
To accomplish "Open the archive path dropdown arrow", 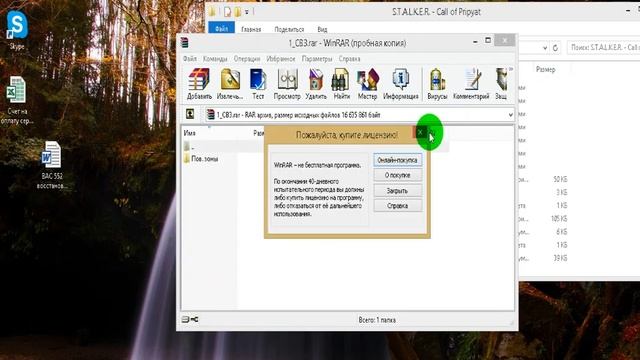I will (x=510, y=115).
